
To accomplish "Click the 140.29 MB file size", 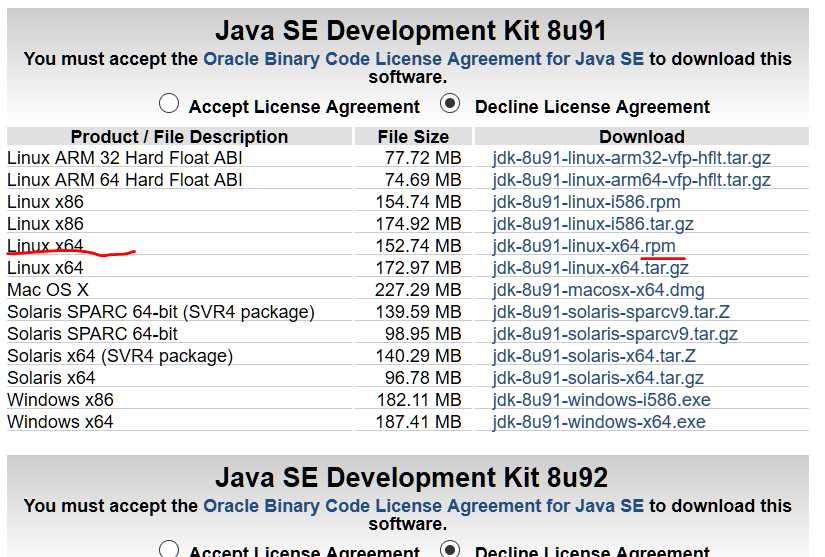I will (x=418, y=356).
